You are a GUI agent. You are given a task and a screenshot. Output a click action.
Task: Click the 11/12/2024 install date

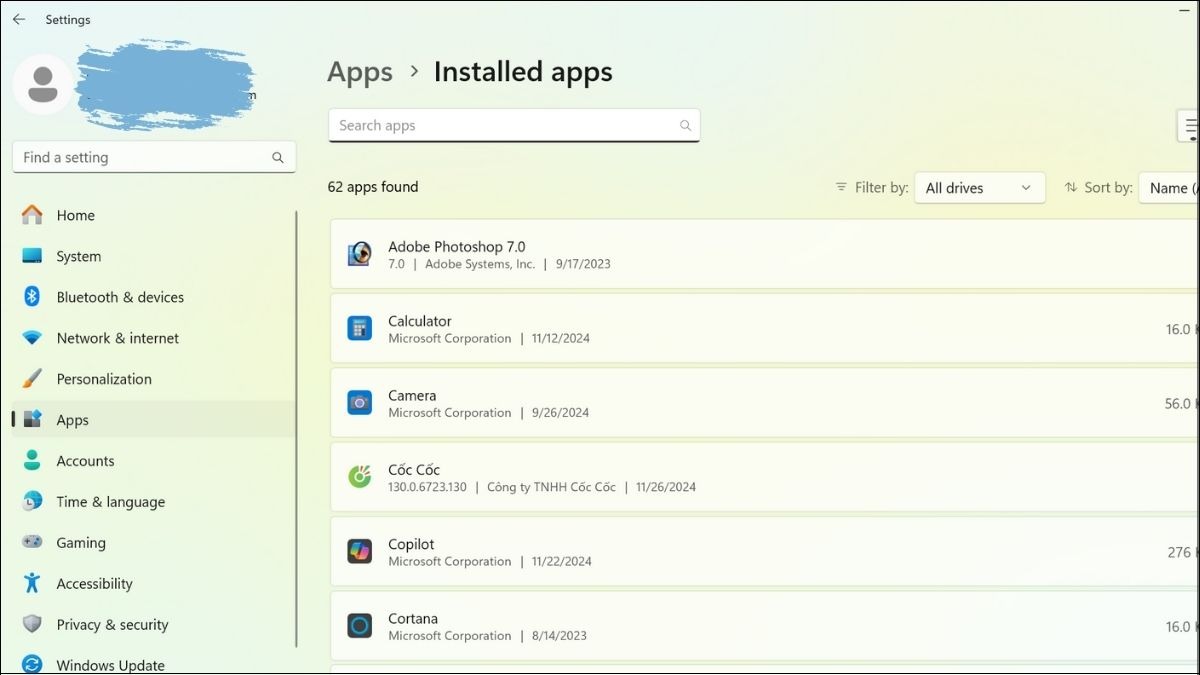[560, 339]
